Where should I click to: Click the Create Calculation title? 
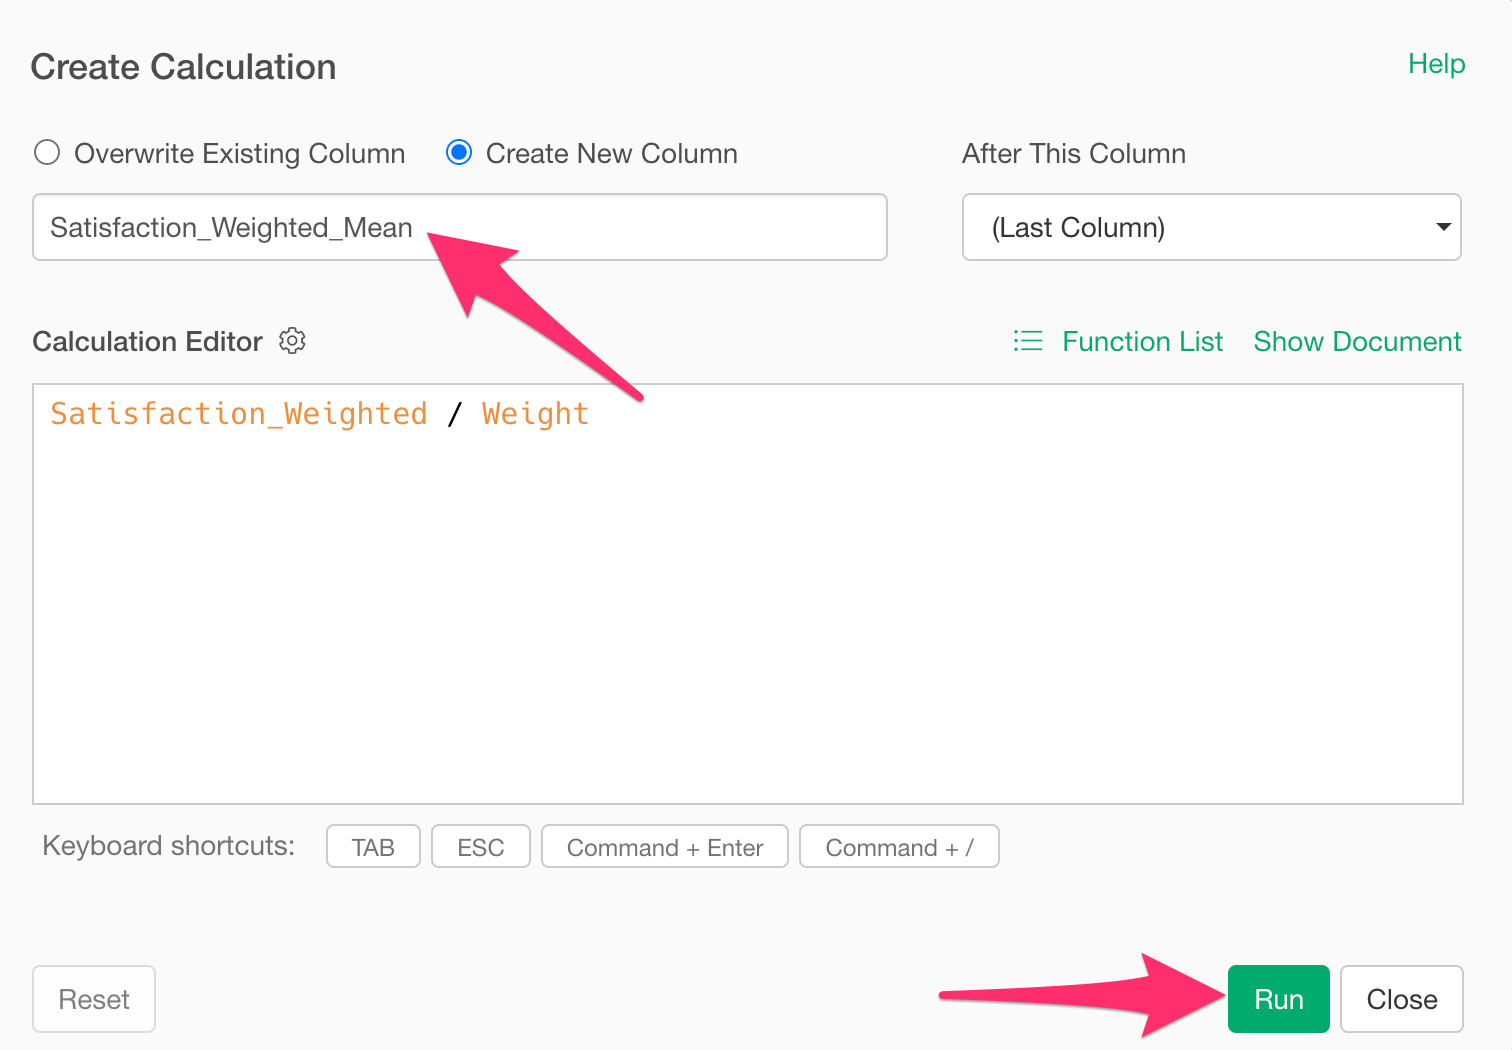point(183,67)
